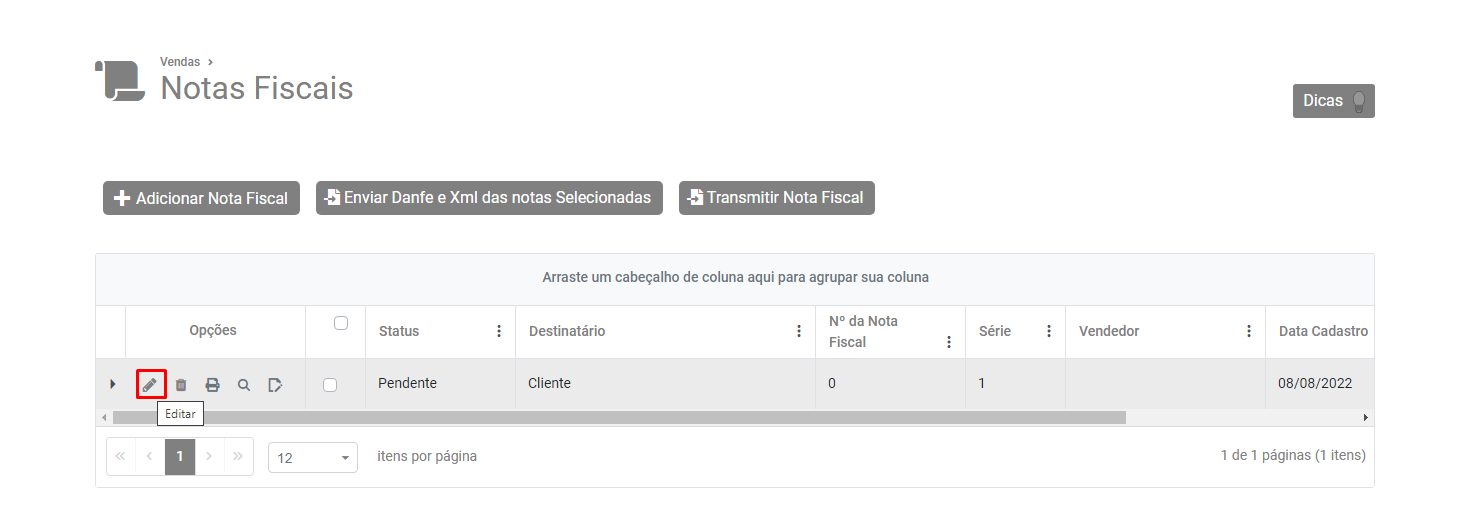Viewport: 1480px width, 531px height.
Task: Delete the note with the trash icon
Action: click(x=181, y=385)
